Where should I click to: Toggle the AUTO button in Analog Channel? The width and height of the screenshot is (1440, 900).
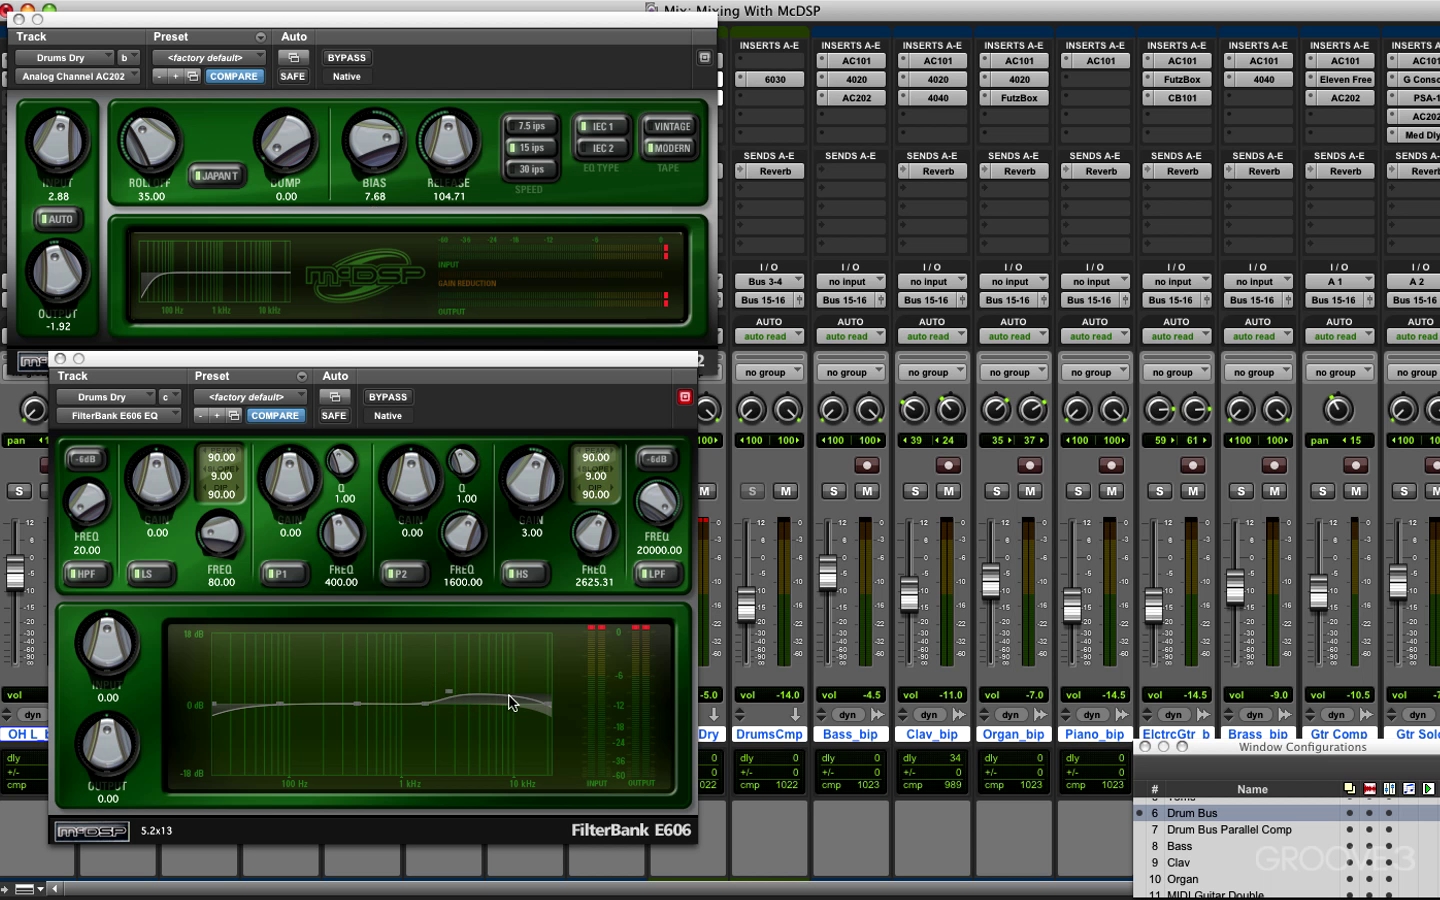[57, 219]
